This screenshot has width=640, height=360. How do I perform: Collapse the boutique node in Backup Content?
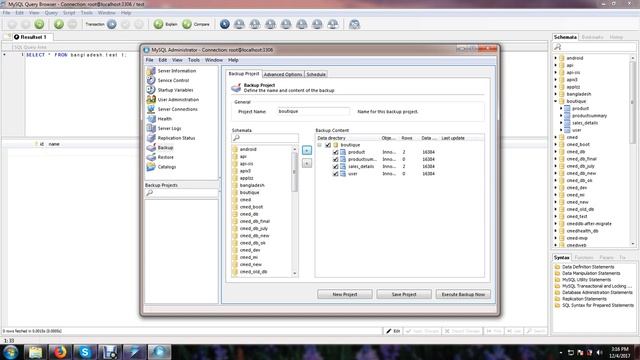point(320,145)
